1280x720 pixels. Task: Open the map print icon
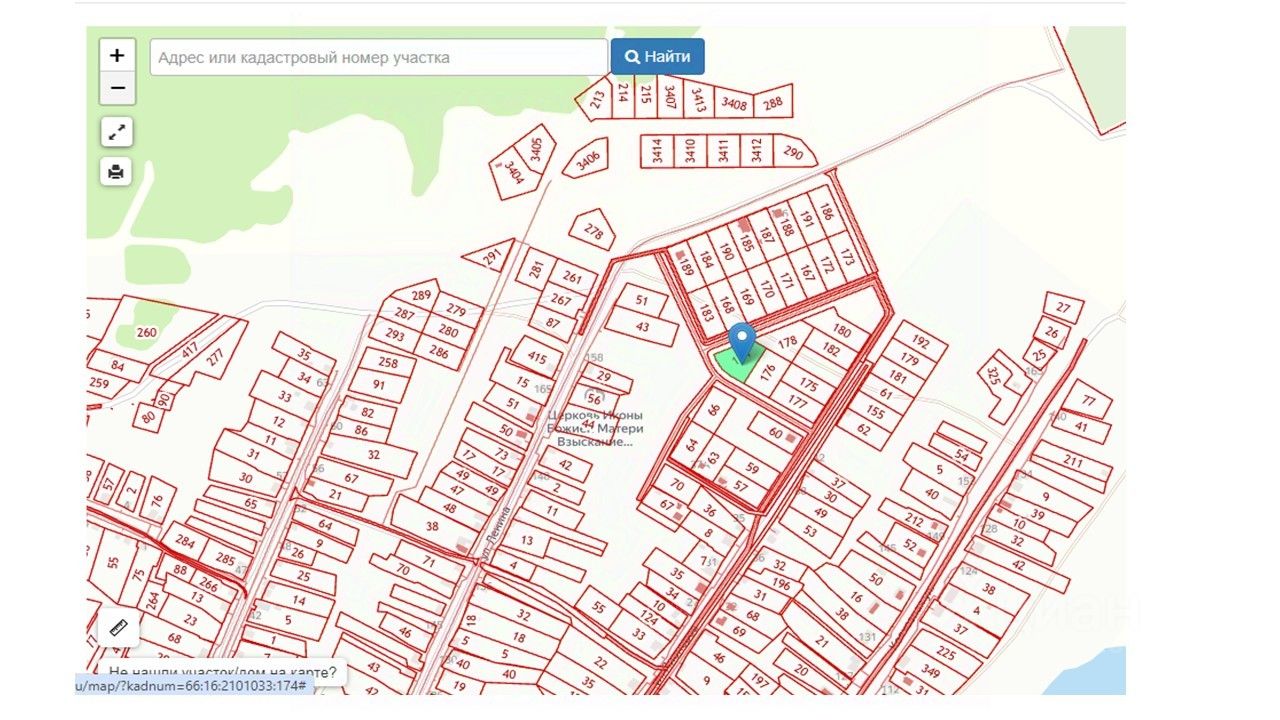117,172
